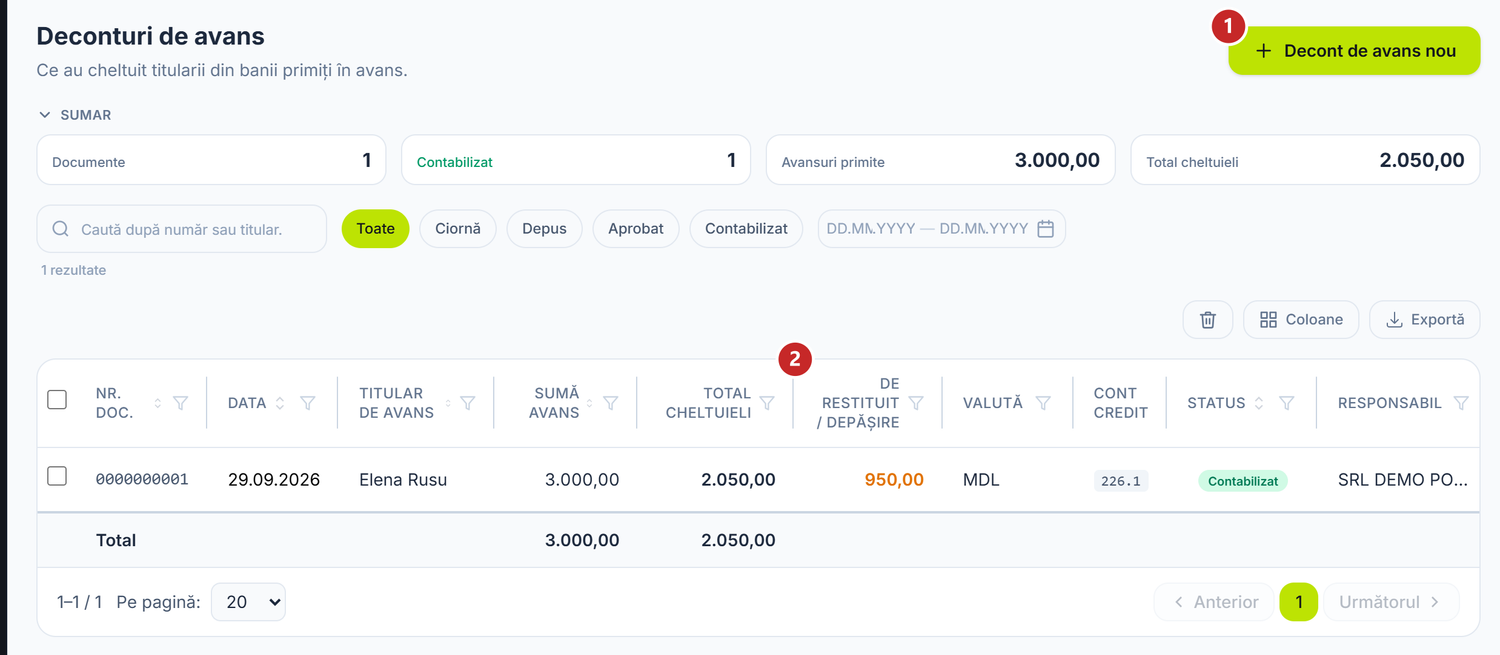Click the Total cheltuieli summary card

(x=1305, y=160)
